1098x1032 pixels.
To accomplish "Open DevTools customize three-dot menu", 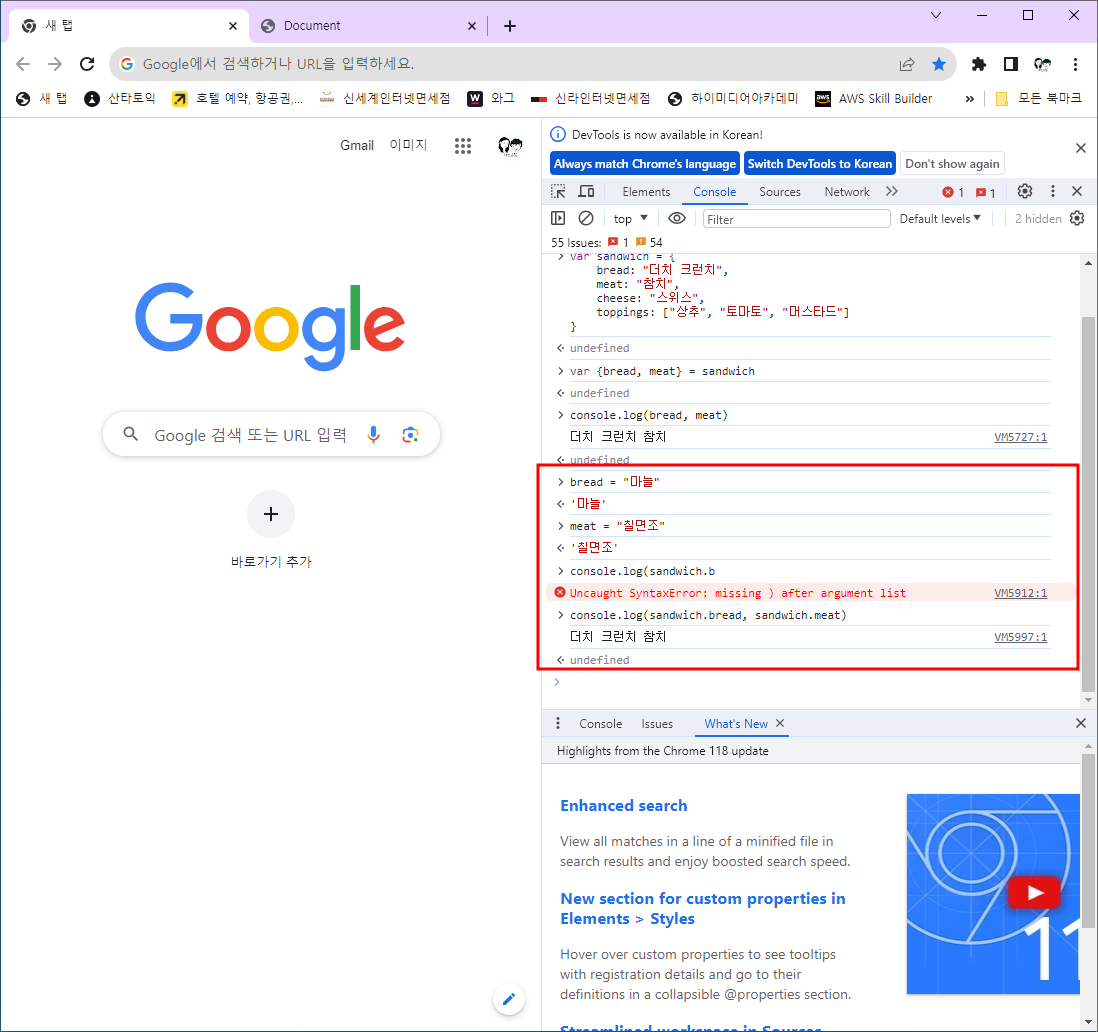I will tap(1052, 191).
